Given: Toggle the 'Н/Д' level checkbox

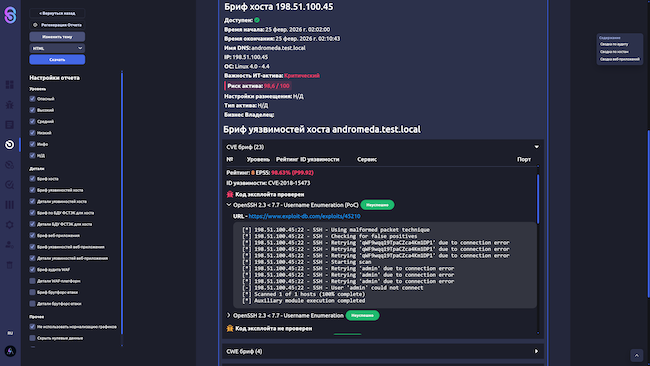Looking at the screenshot, I should 32,155.
